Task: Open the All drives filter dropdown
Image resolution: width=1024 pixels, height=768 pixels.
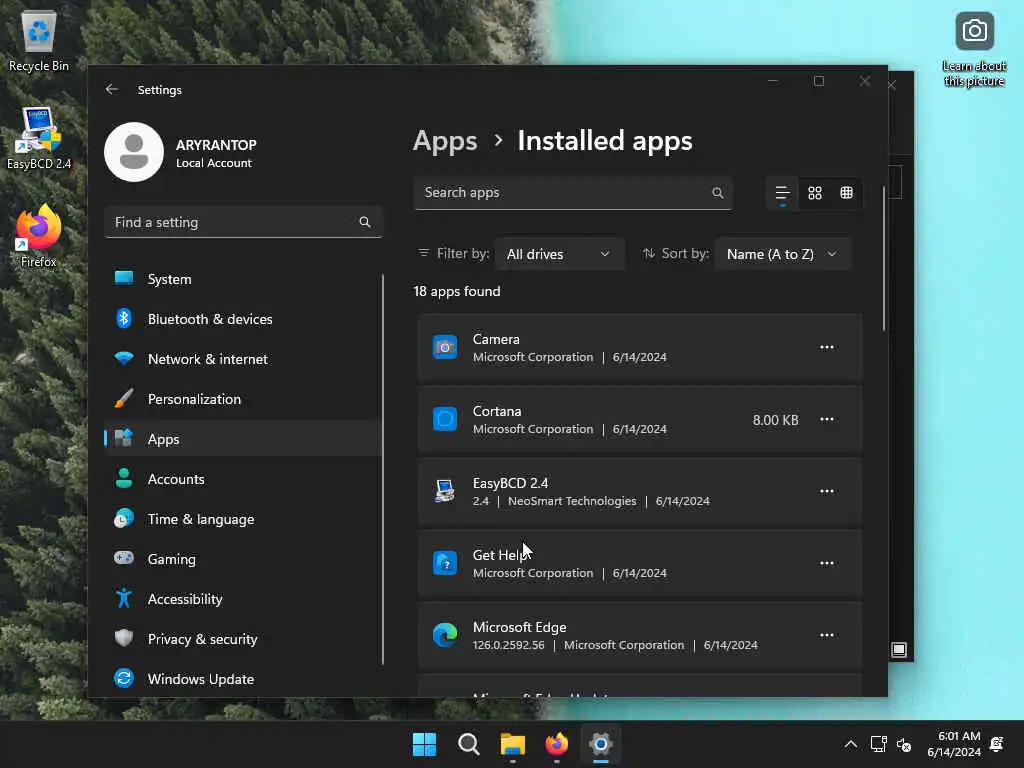Action: [558, 254]
